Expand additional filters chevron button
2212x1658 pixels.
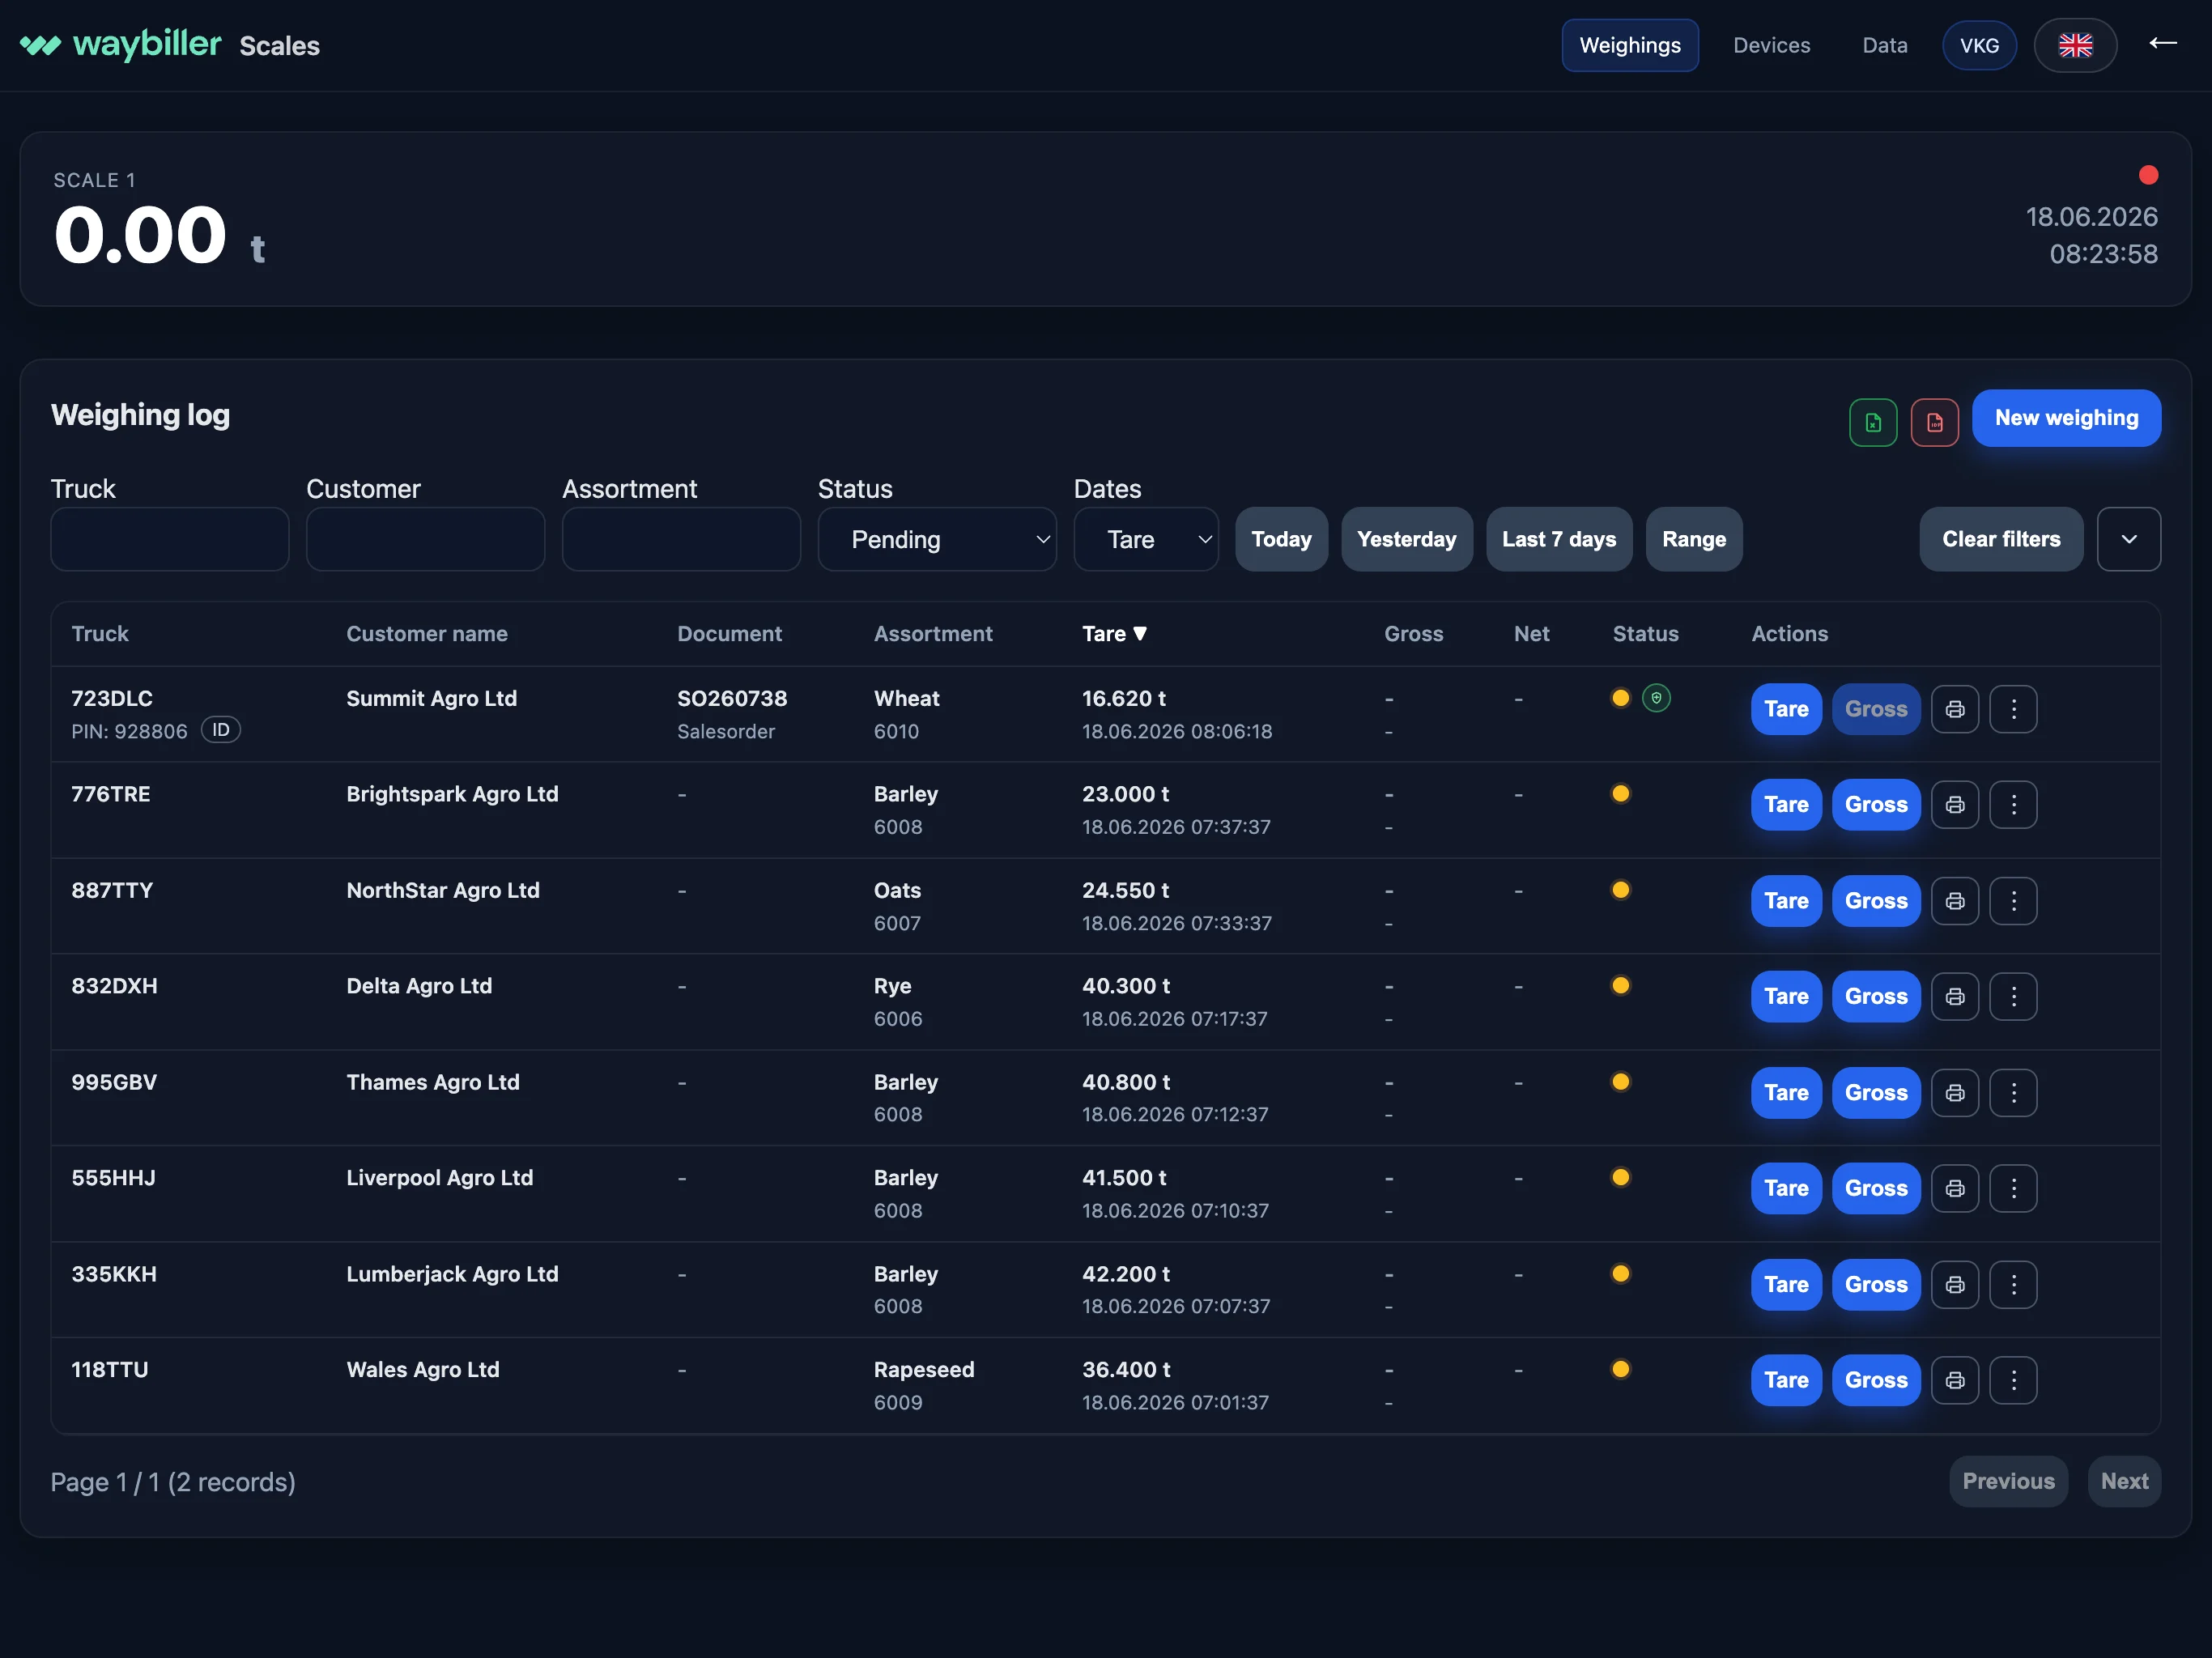2129,540
